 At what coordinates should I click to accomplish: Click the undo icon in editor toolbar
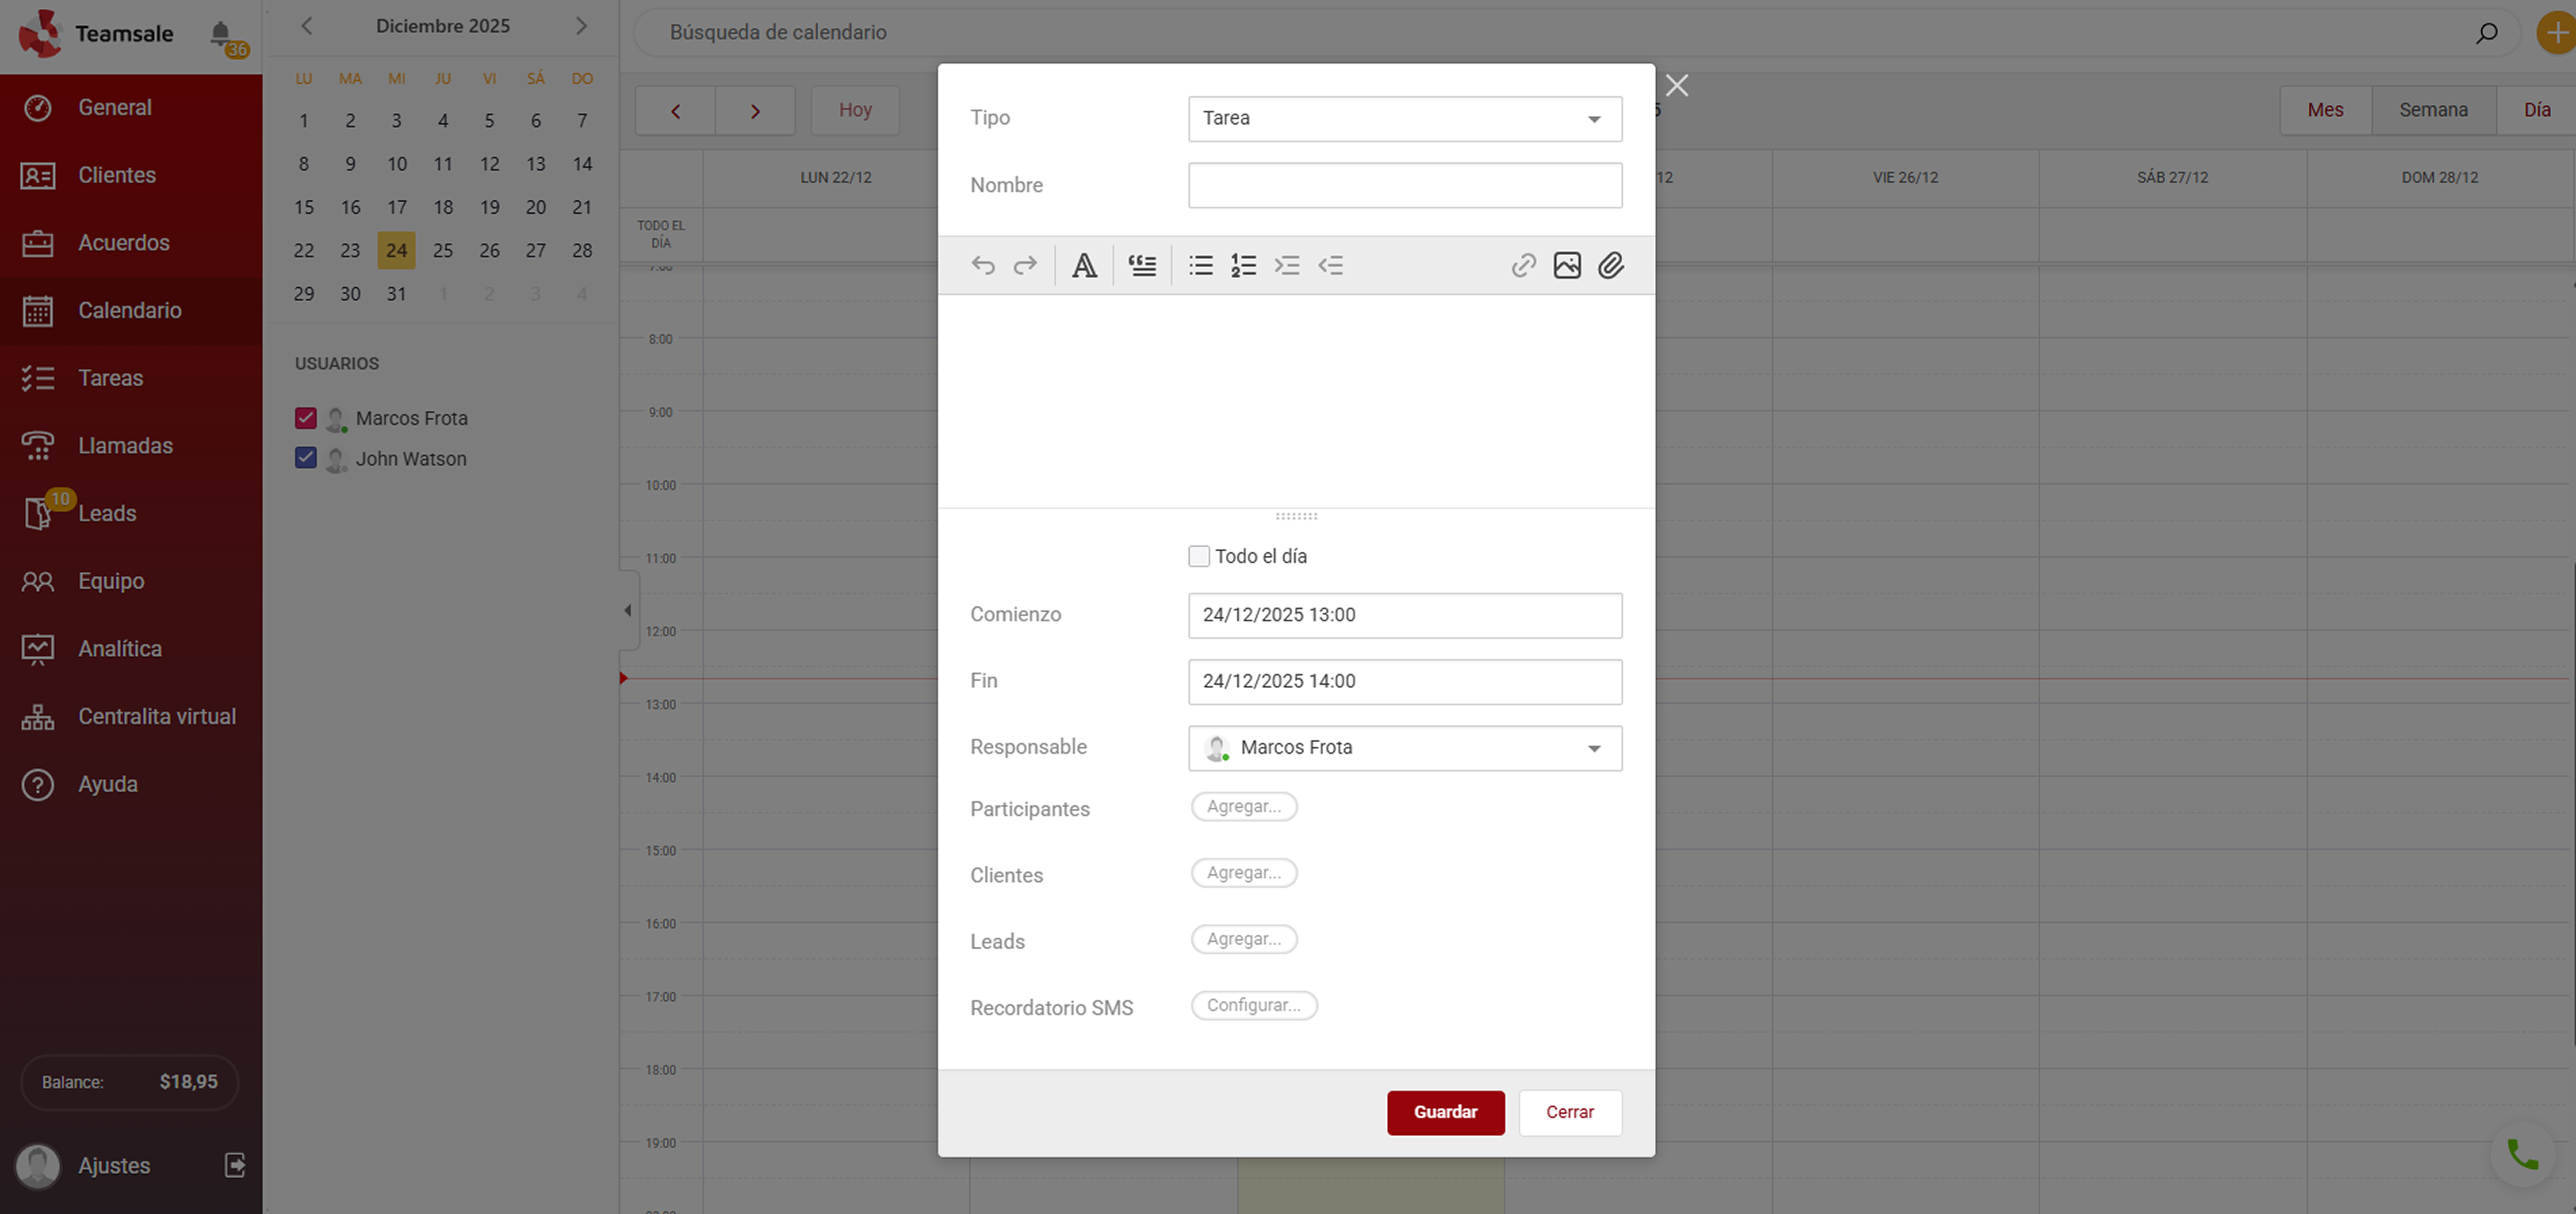tap(983, 265)
